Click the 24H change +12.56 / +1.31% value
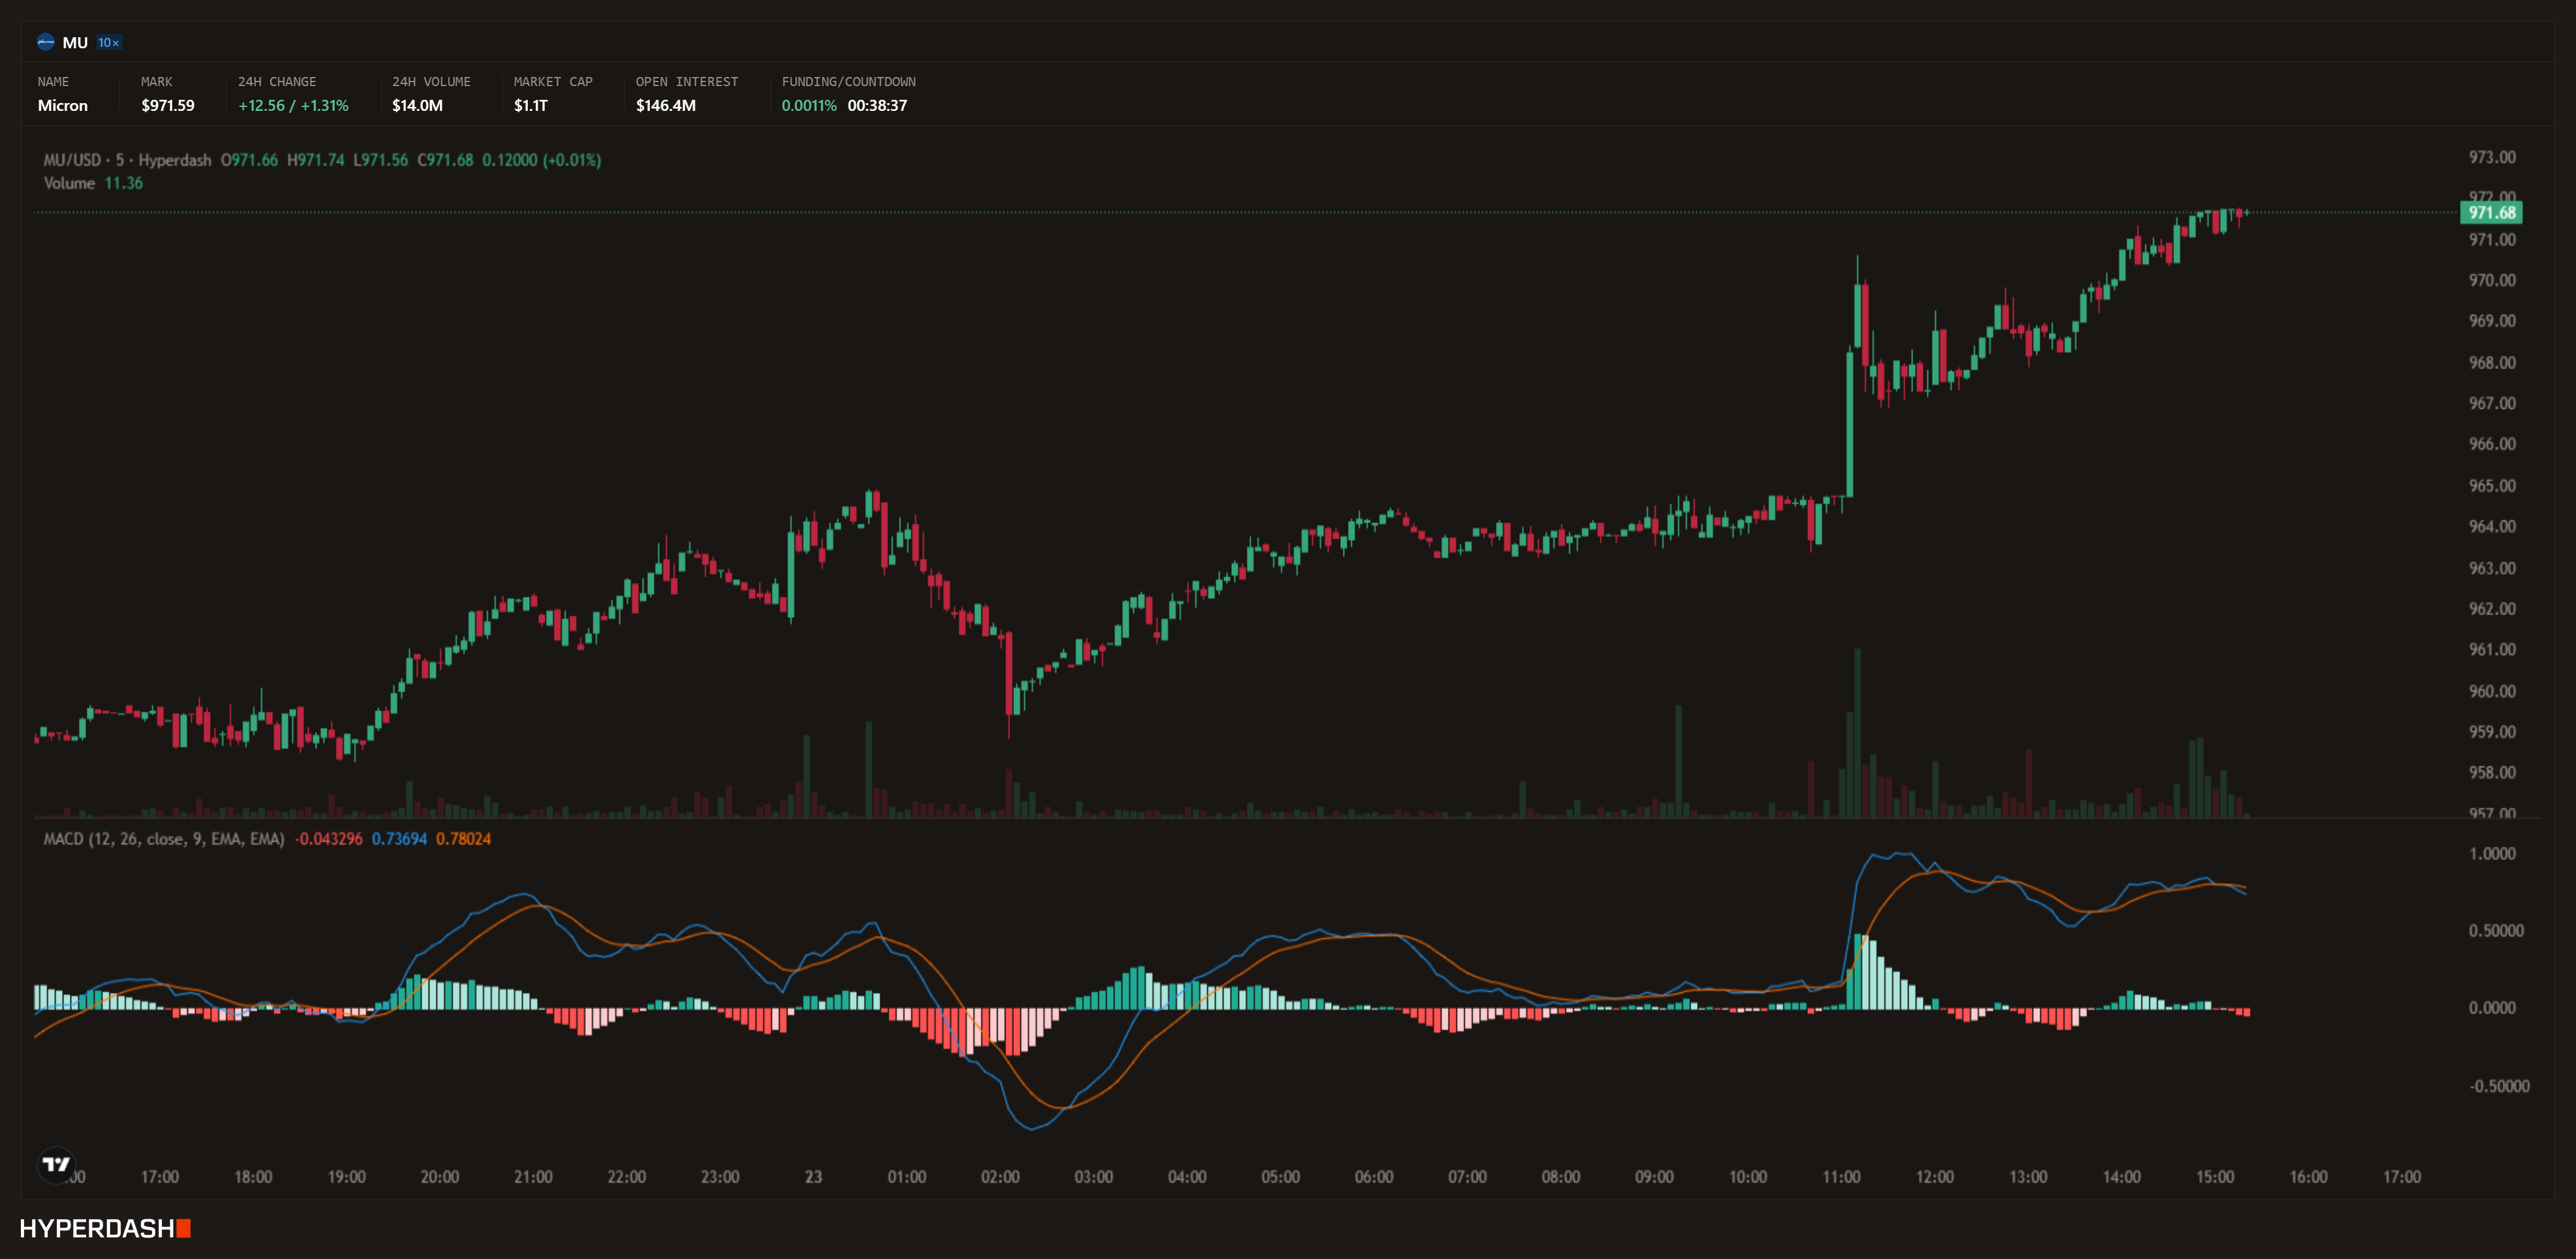The image size is (2576, 1259). click(x=293, y=105)
